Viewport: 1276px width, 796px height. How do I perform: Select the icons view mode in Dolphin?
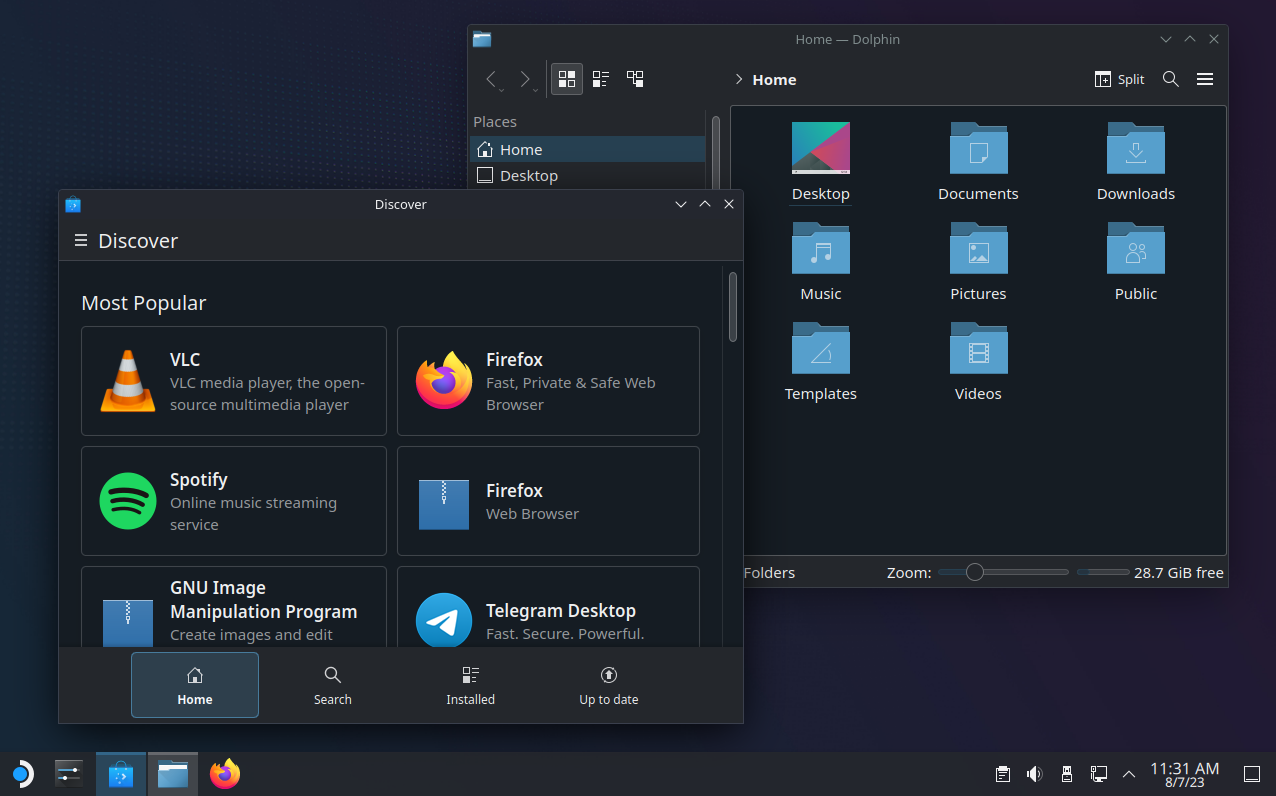point(566,79)
